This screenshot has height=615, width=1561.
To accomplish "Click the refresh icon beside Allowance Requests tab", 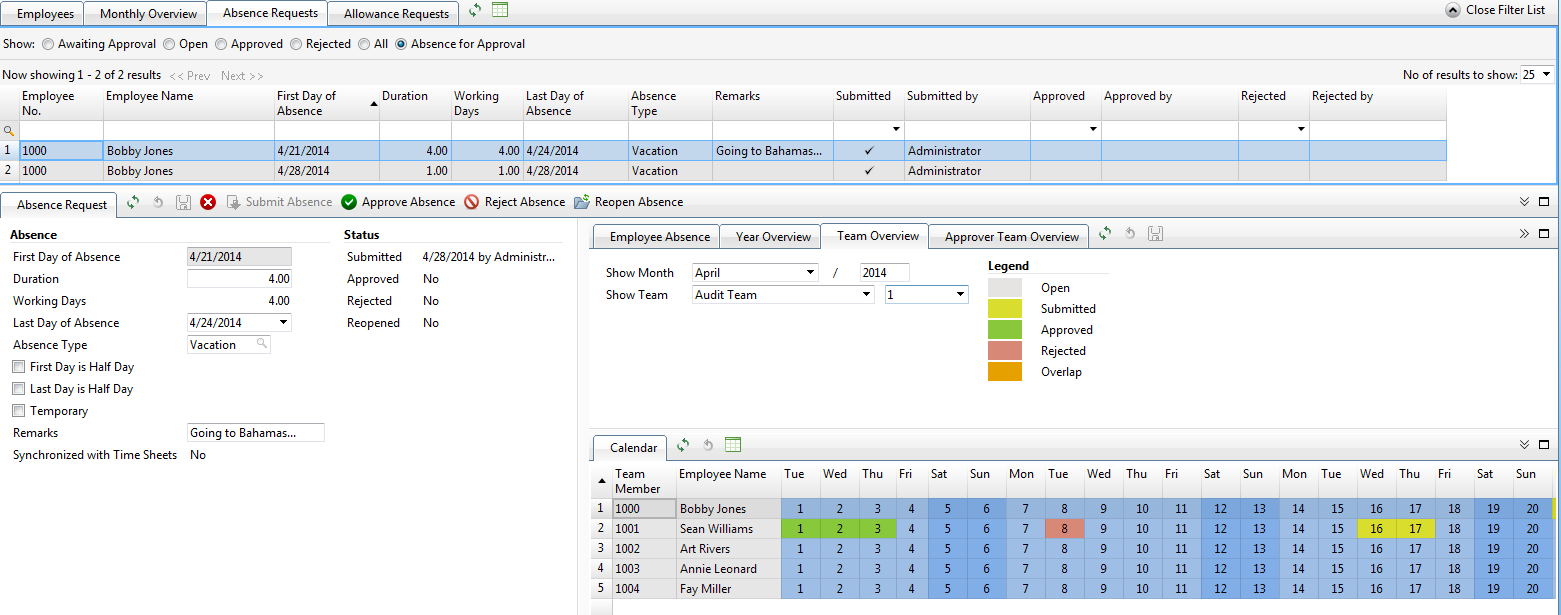I will 475,10.
